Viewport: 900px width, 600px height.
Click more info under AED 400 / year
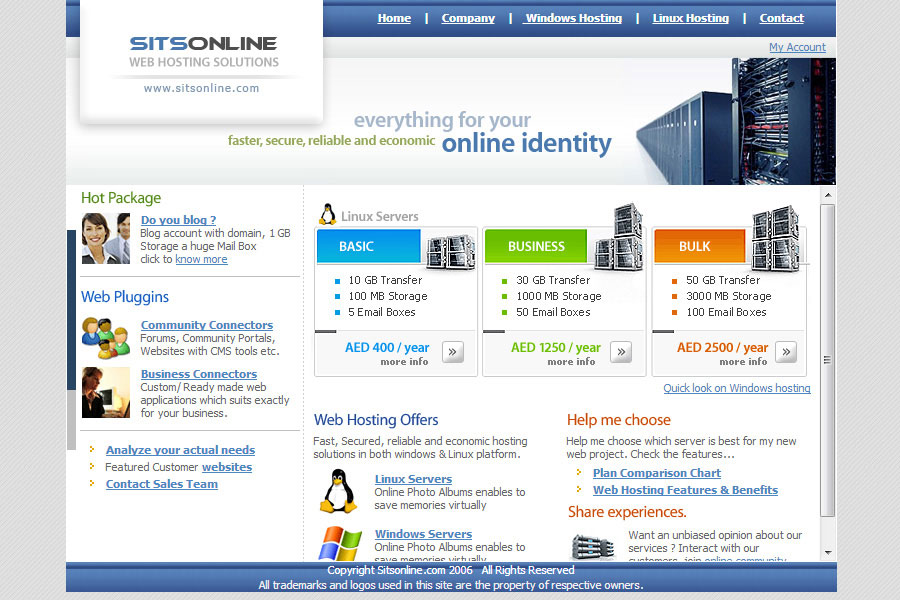click(x=404, y=362)
